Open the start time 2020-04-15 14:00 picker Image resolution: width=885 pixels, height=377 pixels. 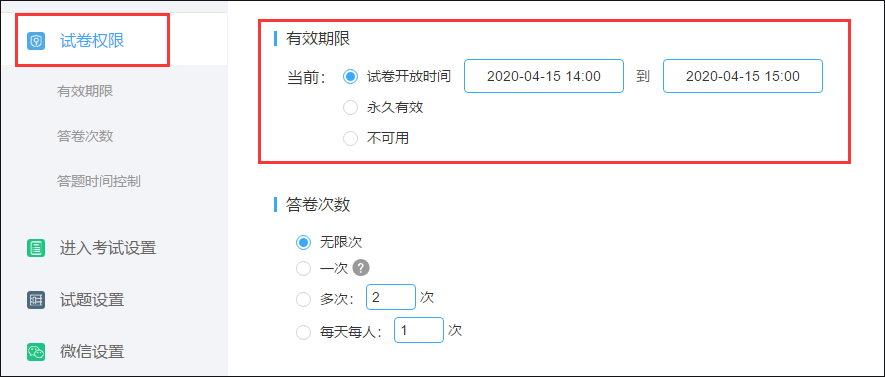(x=544, y=76)
